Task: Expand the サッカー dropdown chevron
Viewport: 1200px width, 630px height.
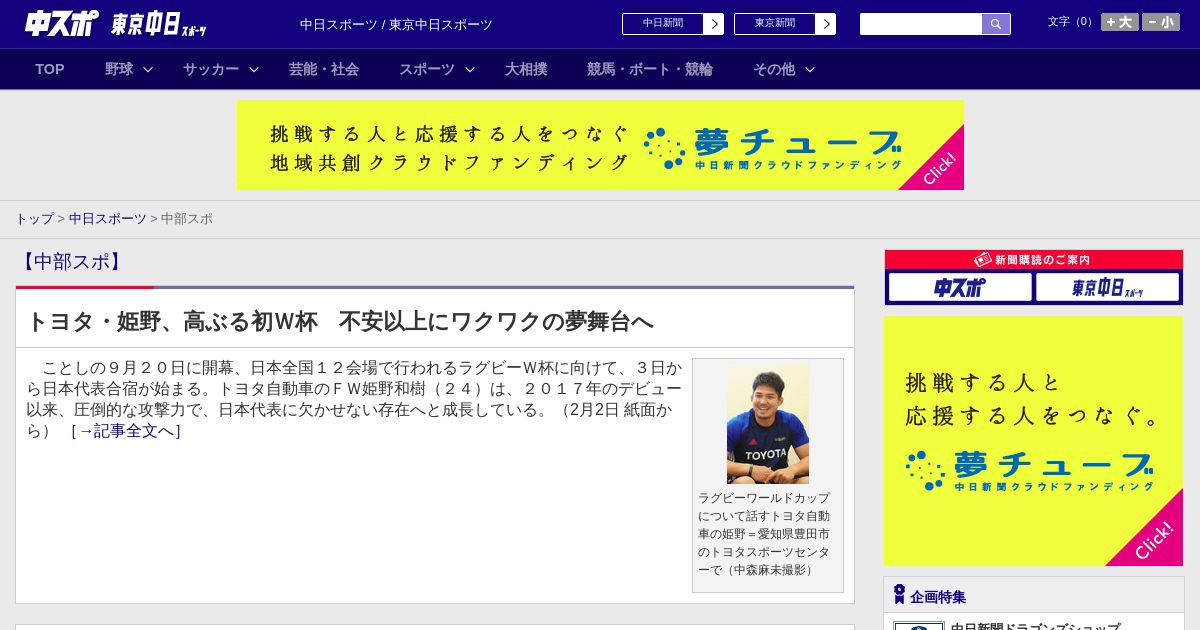Action: [254, 69]
